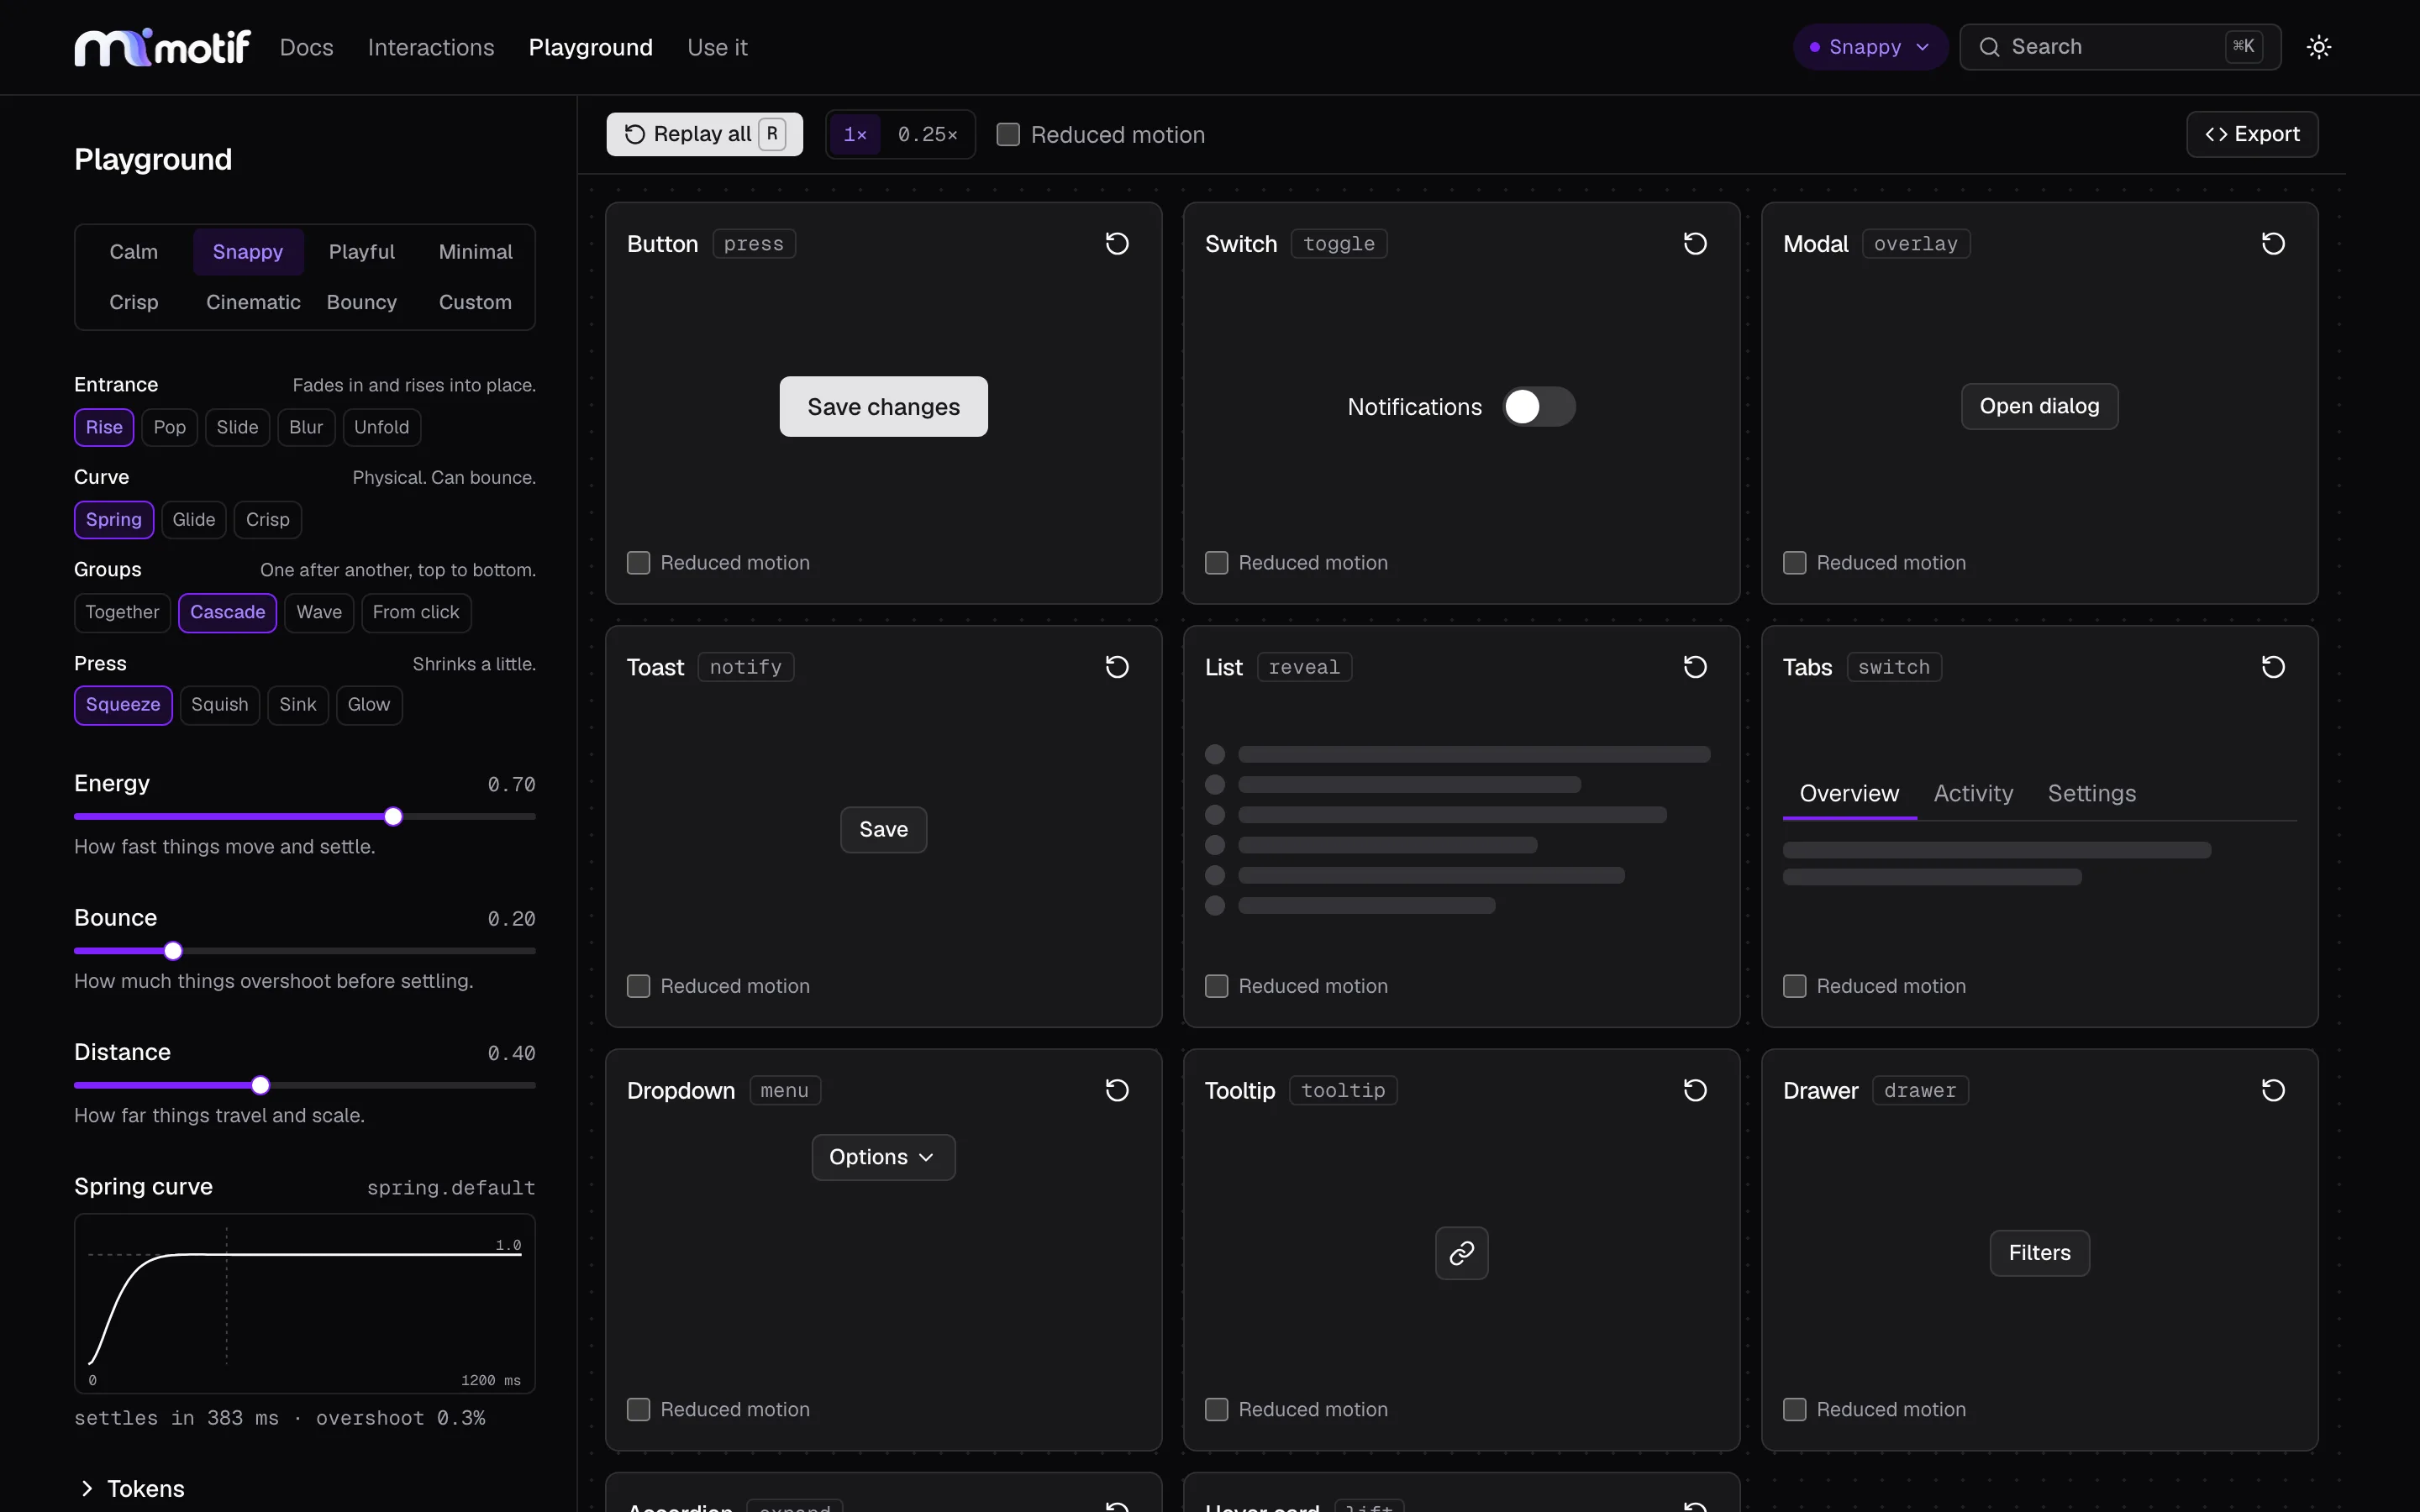
Task: Check Reduced motion in Button card
Action: click(638, 563)
